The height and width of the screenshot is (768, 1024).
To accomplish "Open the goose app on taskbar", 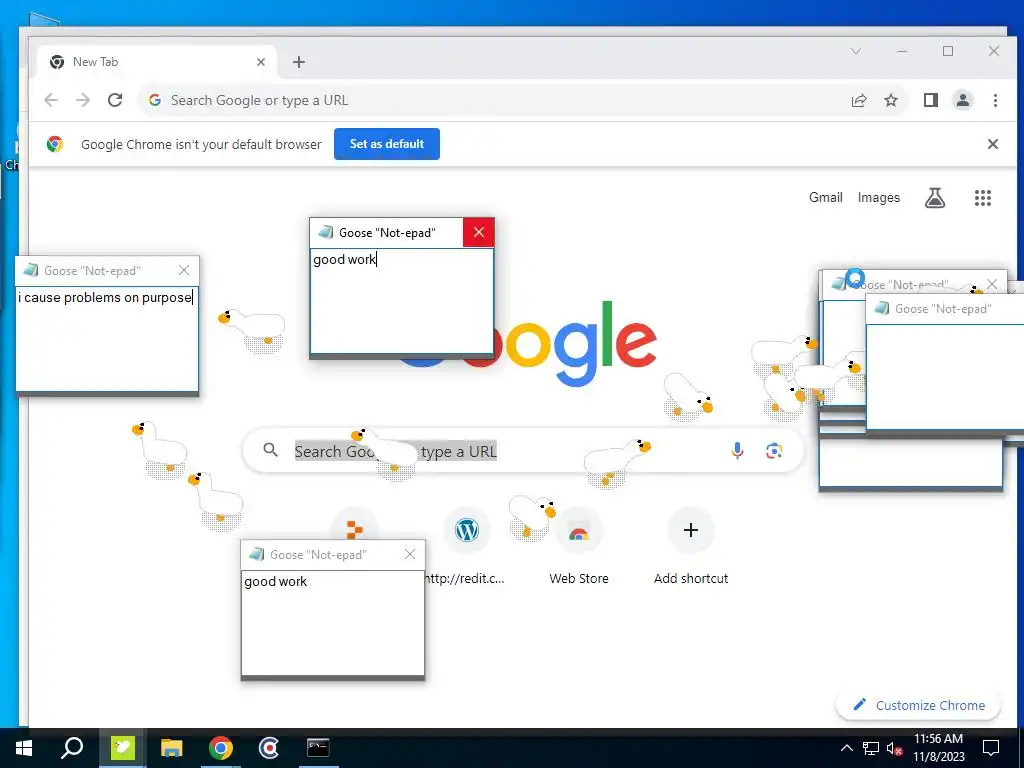I will point(122,748).
